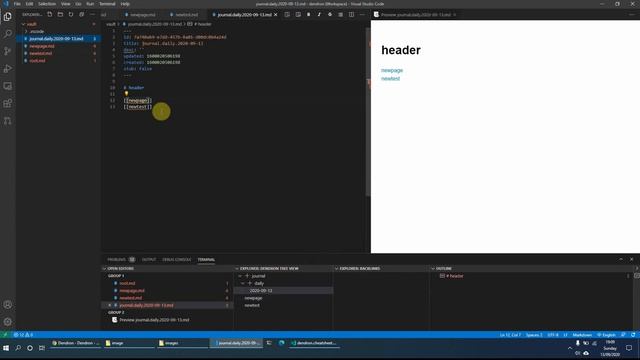Open editor More Actions ellipsis
This screenshot has height=360, width=640.
[362, 14]
